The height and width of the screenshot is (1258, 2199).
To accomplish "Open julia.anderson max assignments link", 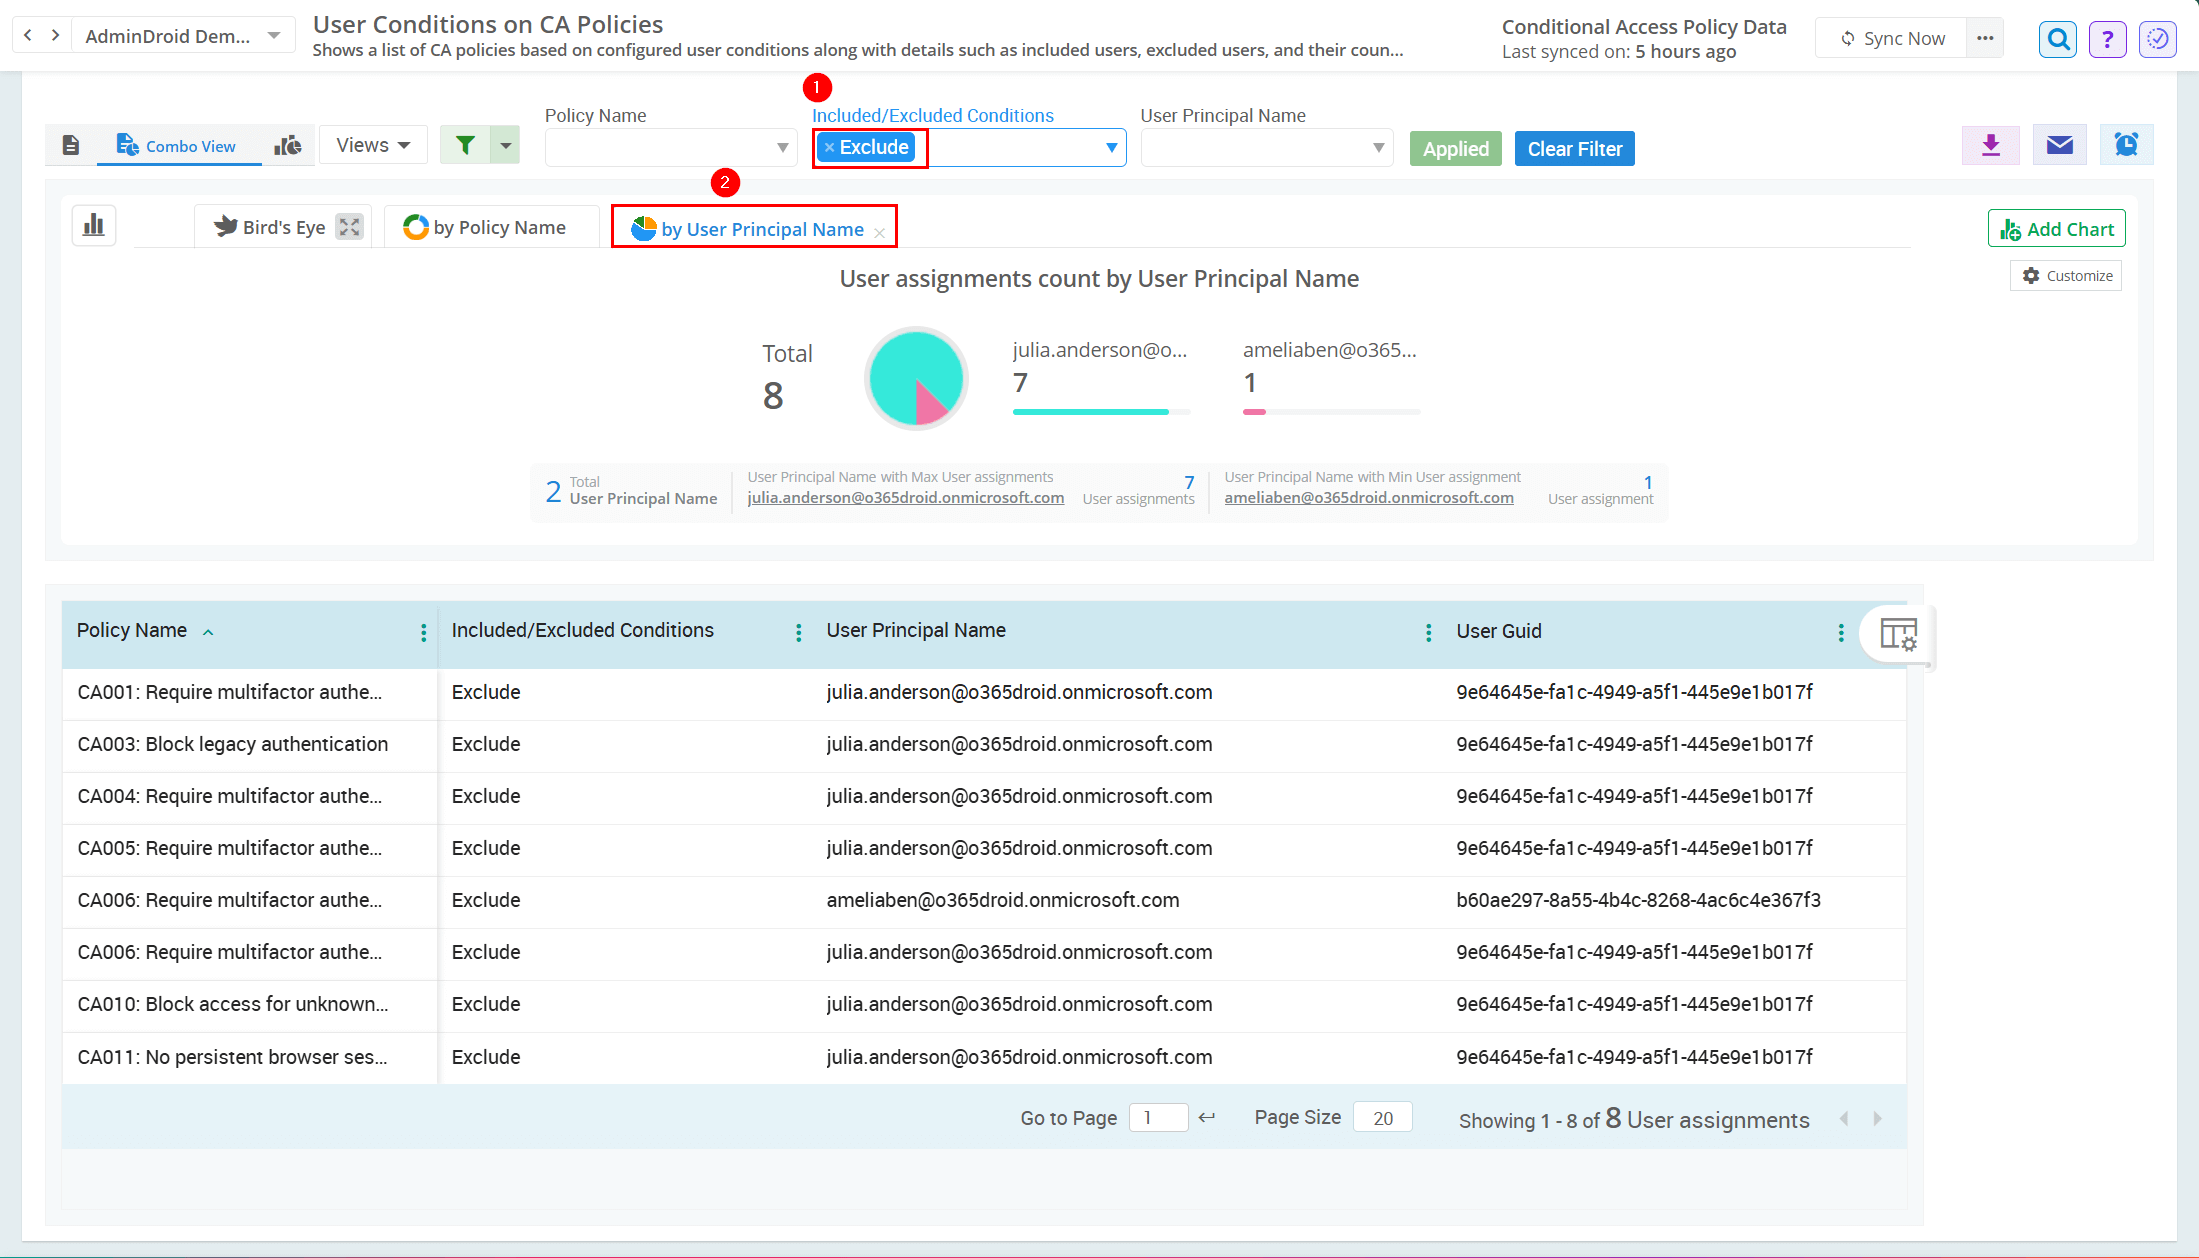I will tap(906, 498).
